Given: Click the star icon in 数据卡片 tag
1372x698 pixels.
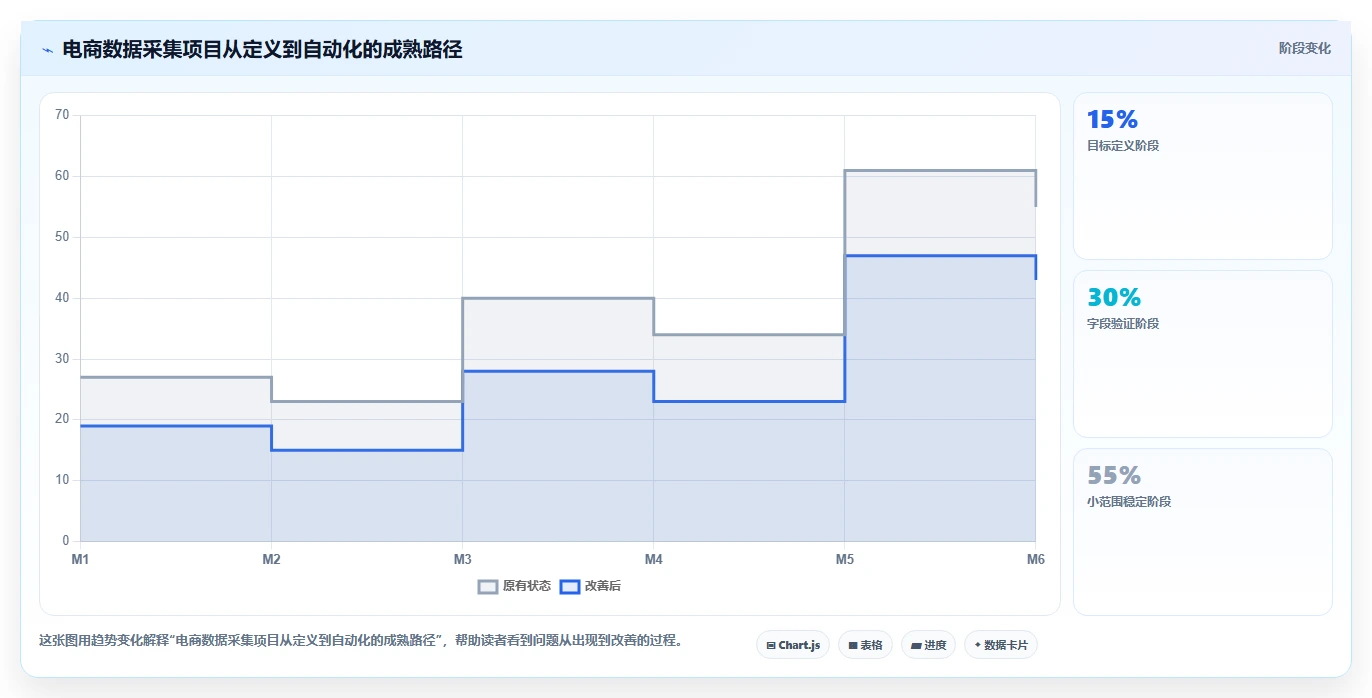Looking at the screenshot, I should tap(977, 645).
